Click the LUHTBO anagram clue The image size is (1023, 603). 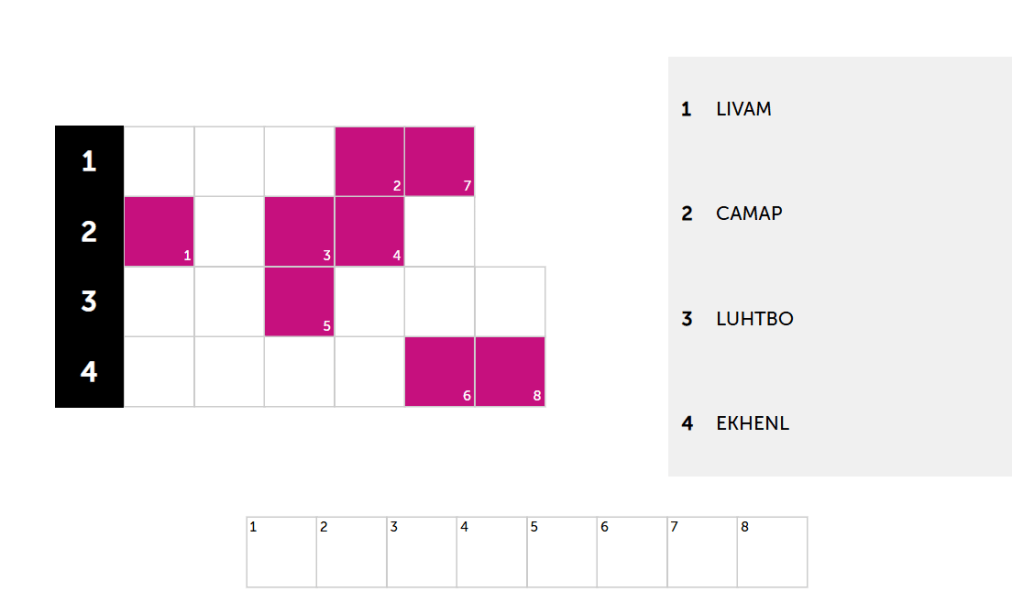pyautogui.click(x=754, y=319)
